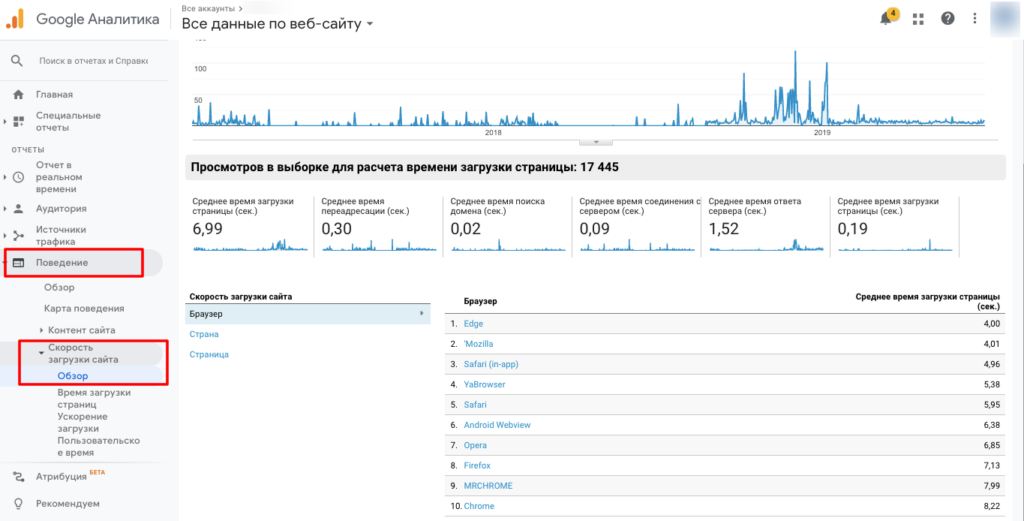
Task: Open the Все данные по веб-сайту dropdown
Action: [x=278, y=24]
